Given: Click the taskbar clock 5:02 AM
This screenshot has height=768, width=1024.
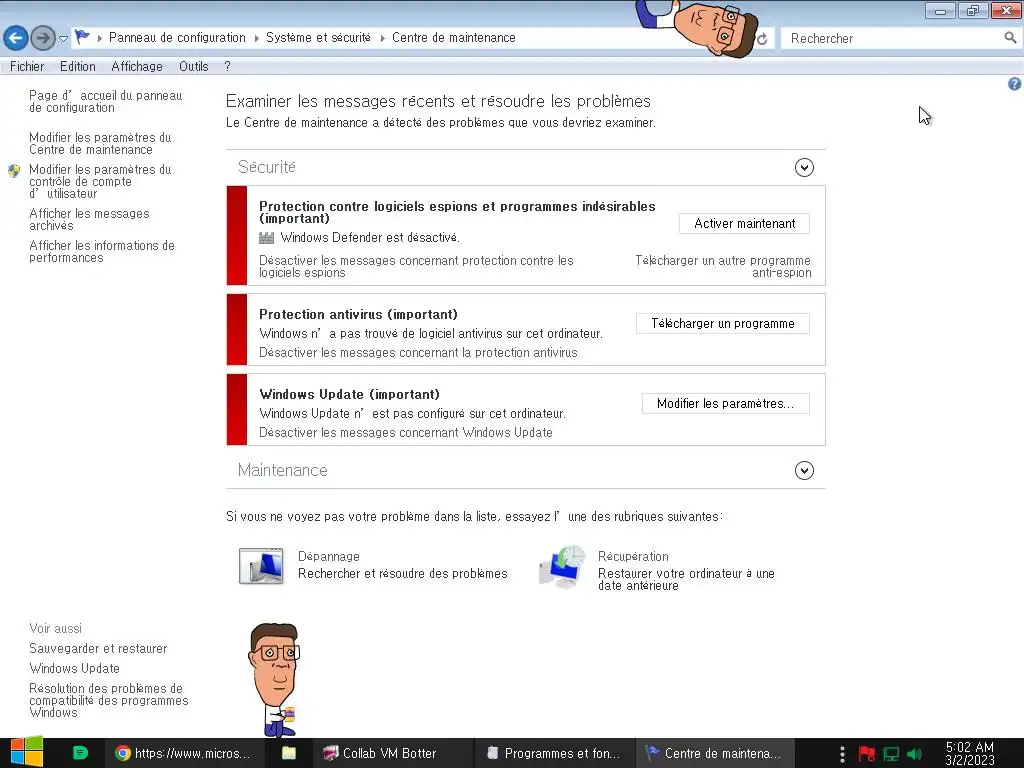Looking at the screenshot, I should (970, 754).
